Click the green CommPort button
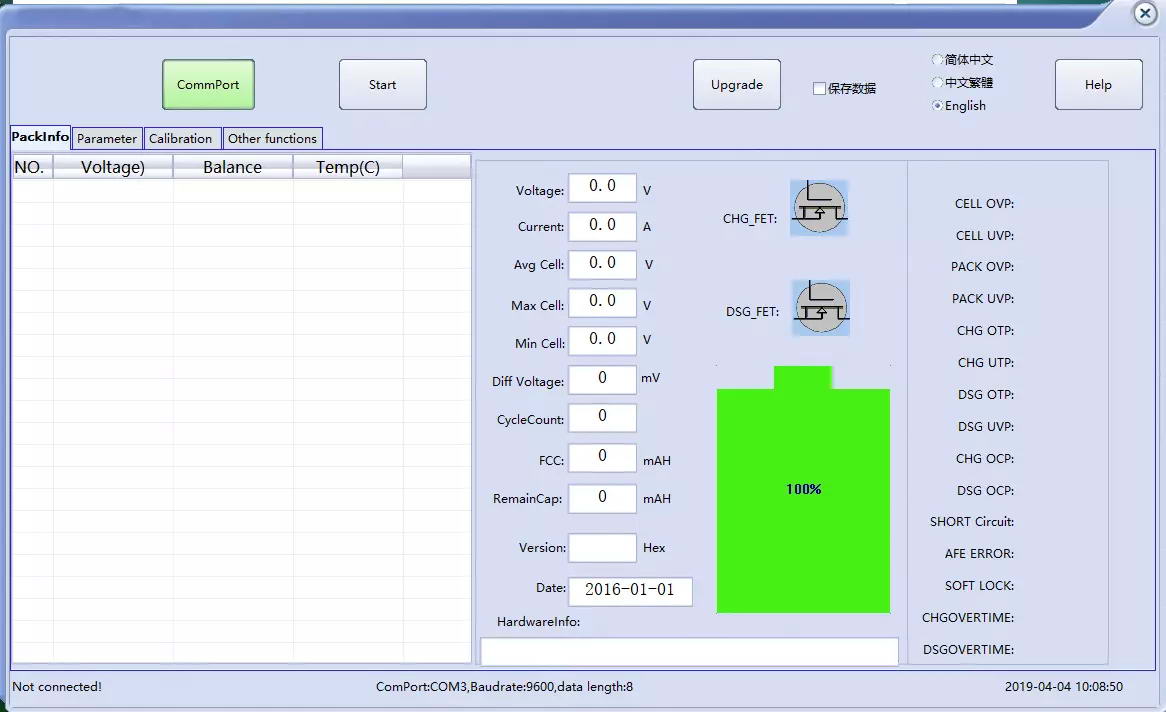This screenshot has height=712, width=1166. (x=208, y=85)
